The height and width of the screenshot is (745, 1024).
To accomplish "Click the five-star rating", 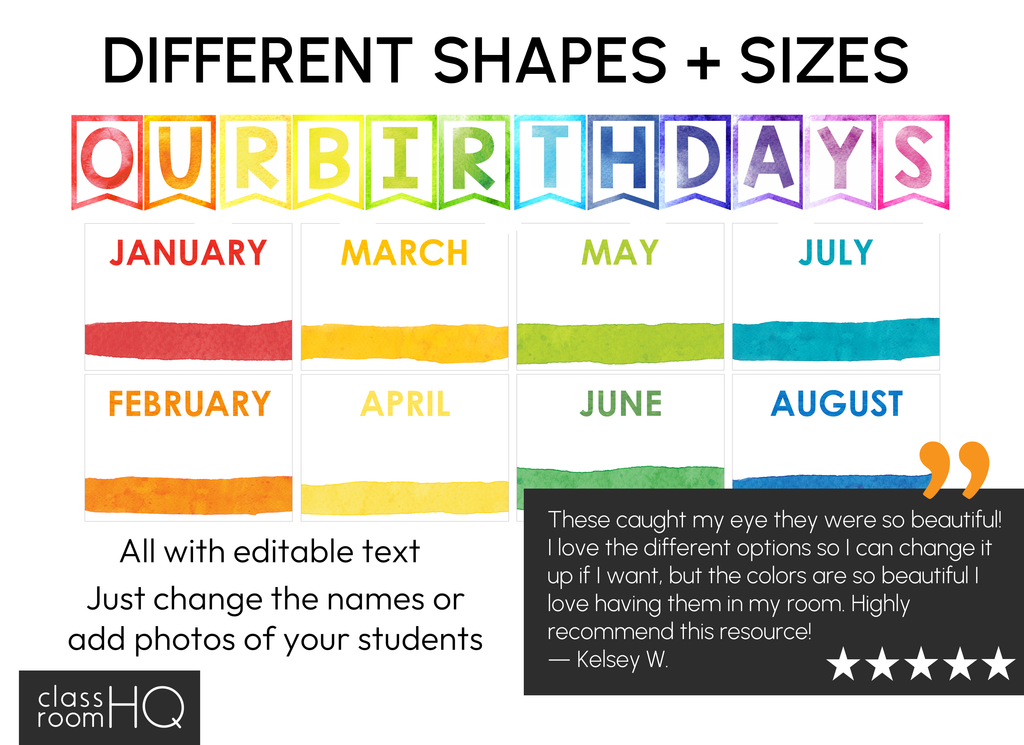I will coord(920,663).
